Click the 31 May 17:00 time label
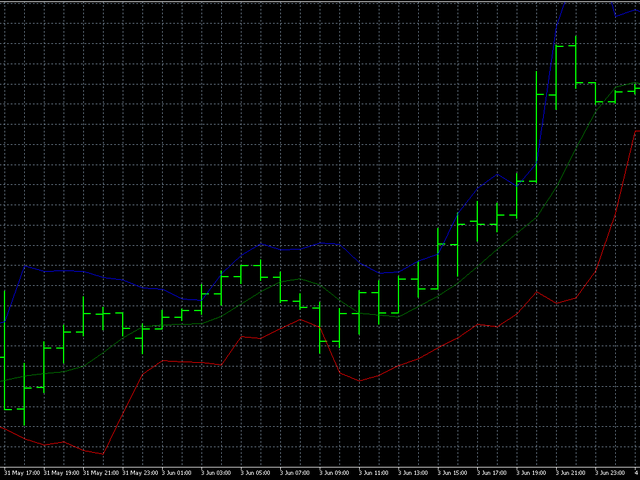This screenshot has height=480, width=640. click(x=24, y=472)
